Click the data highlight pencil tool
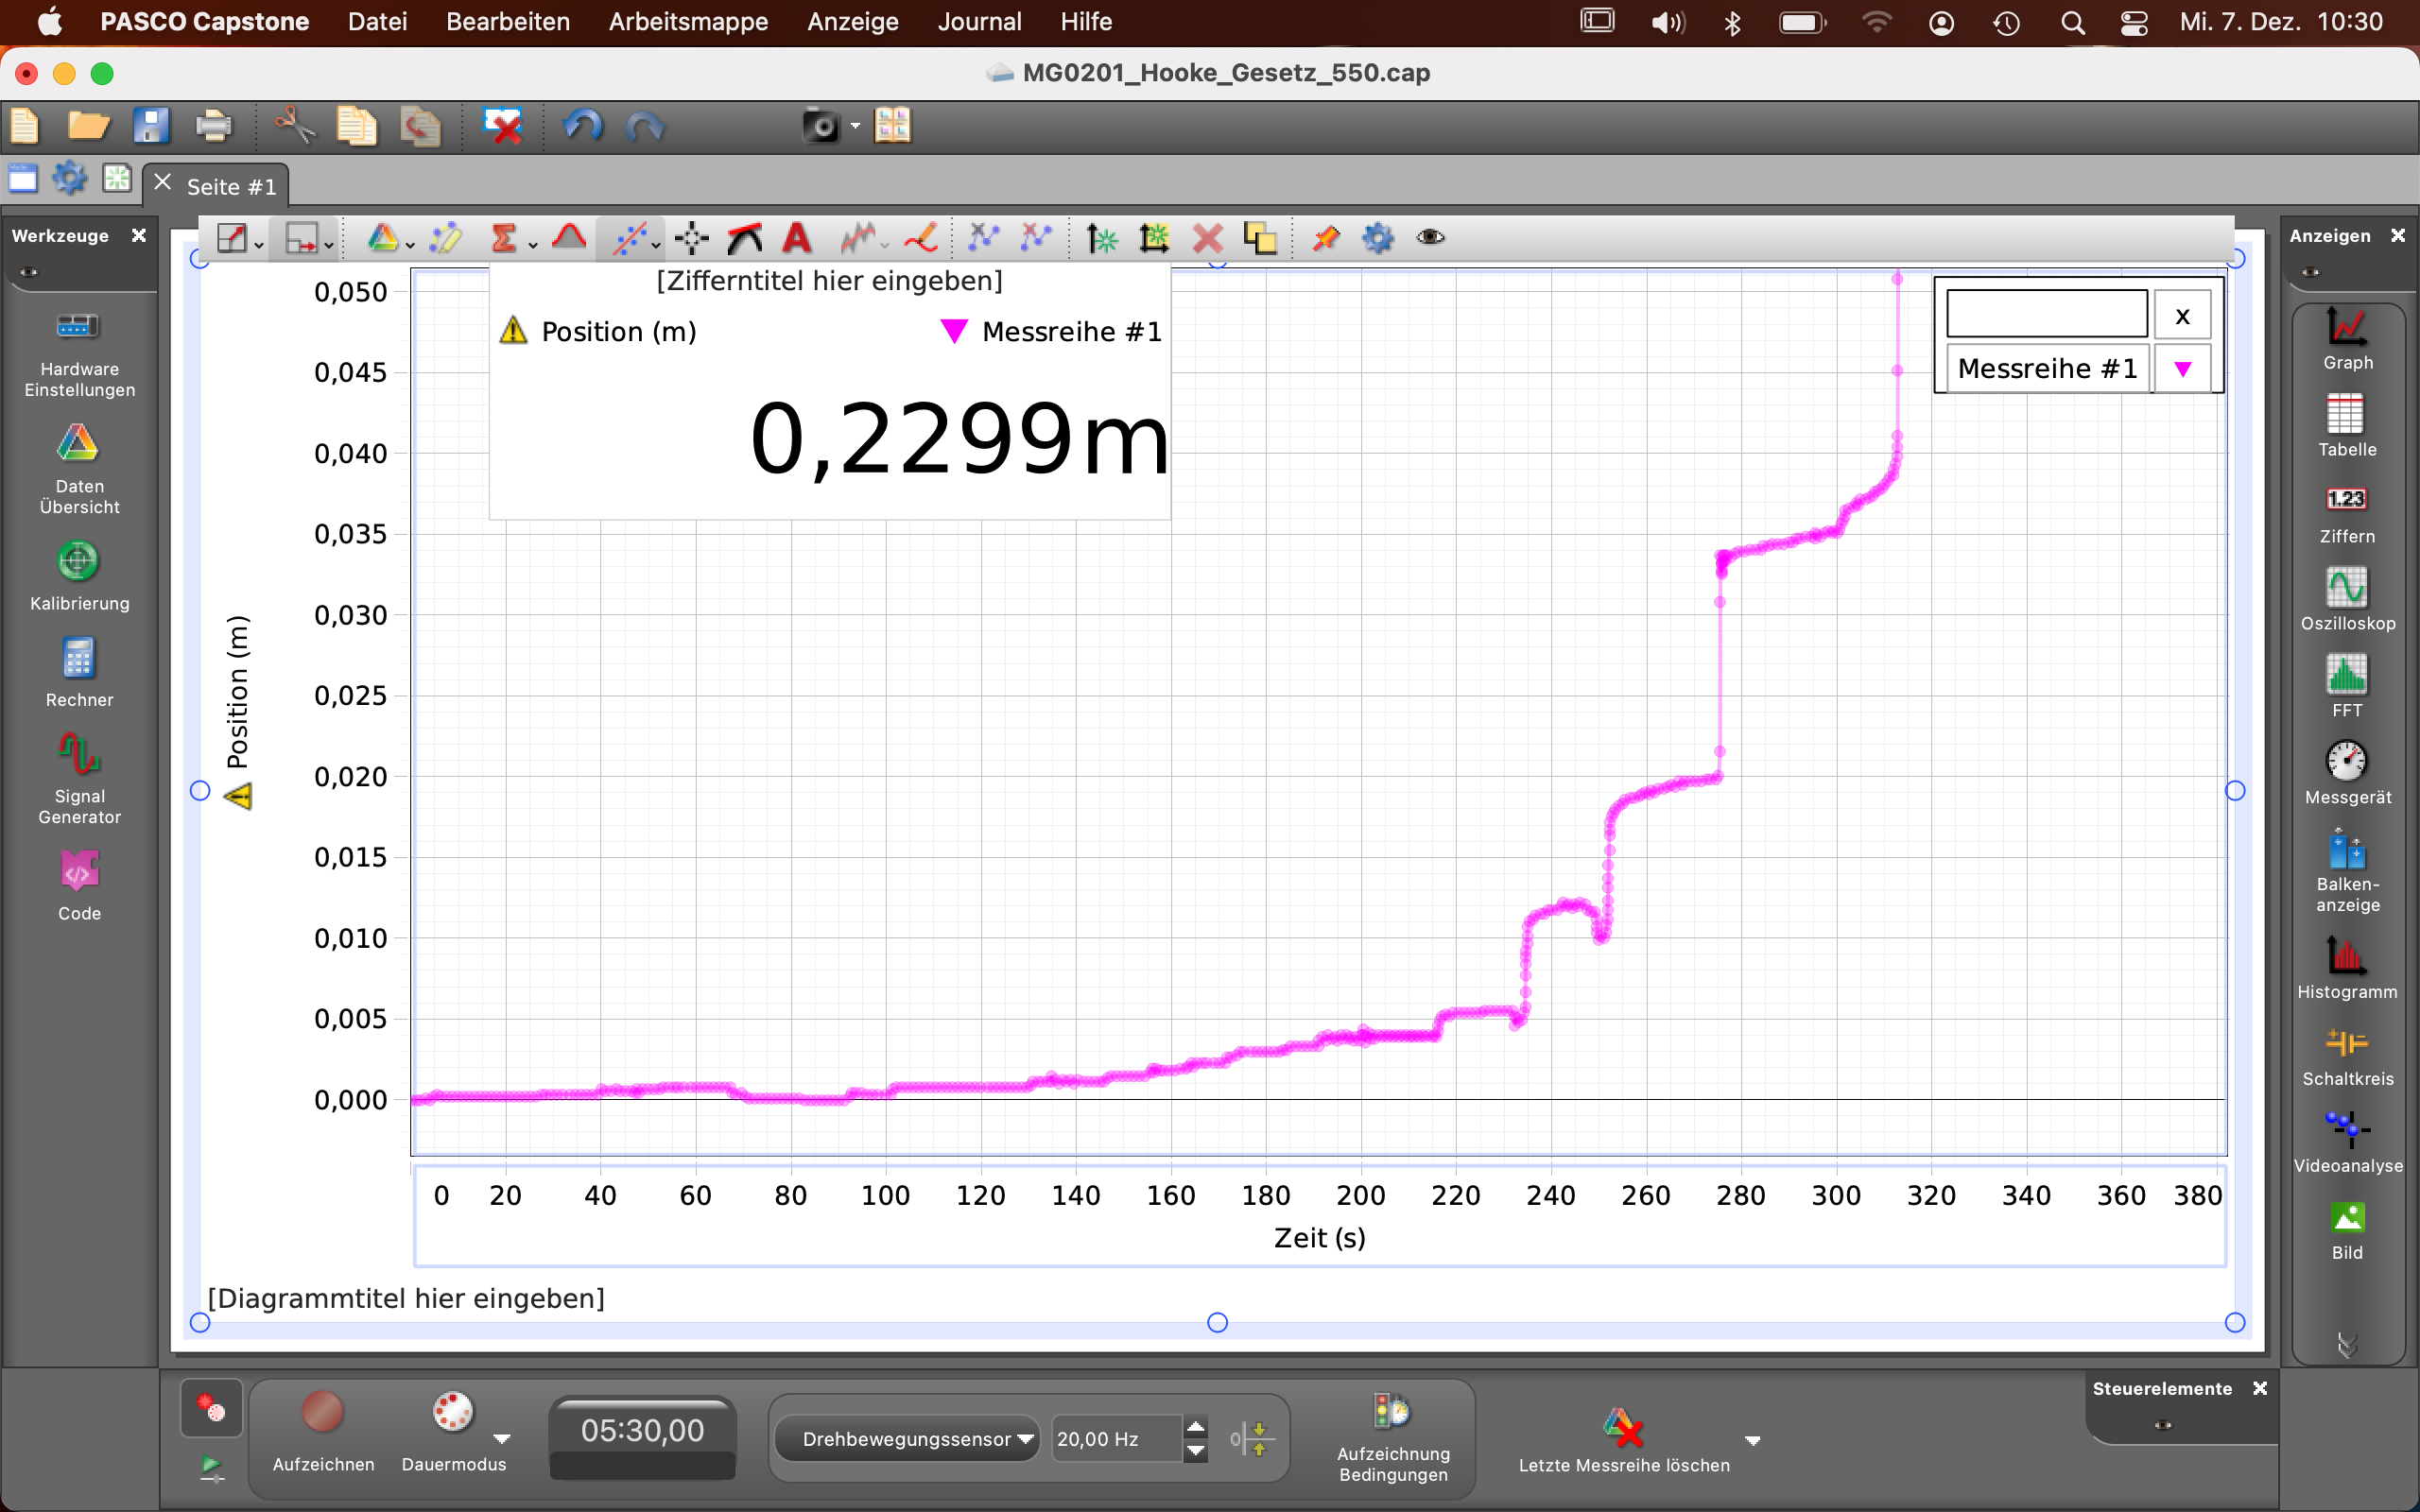Image resolution: width=2420 pixels, height=1512 pixels. tap(446, 238)
